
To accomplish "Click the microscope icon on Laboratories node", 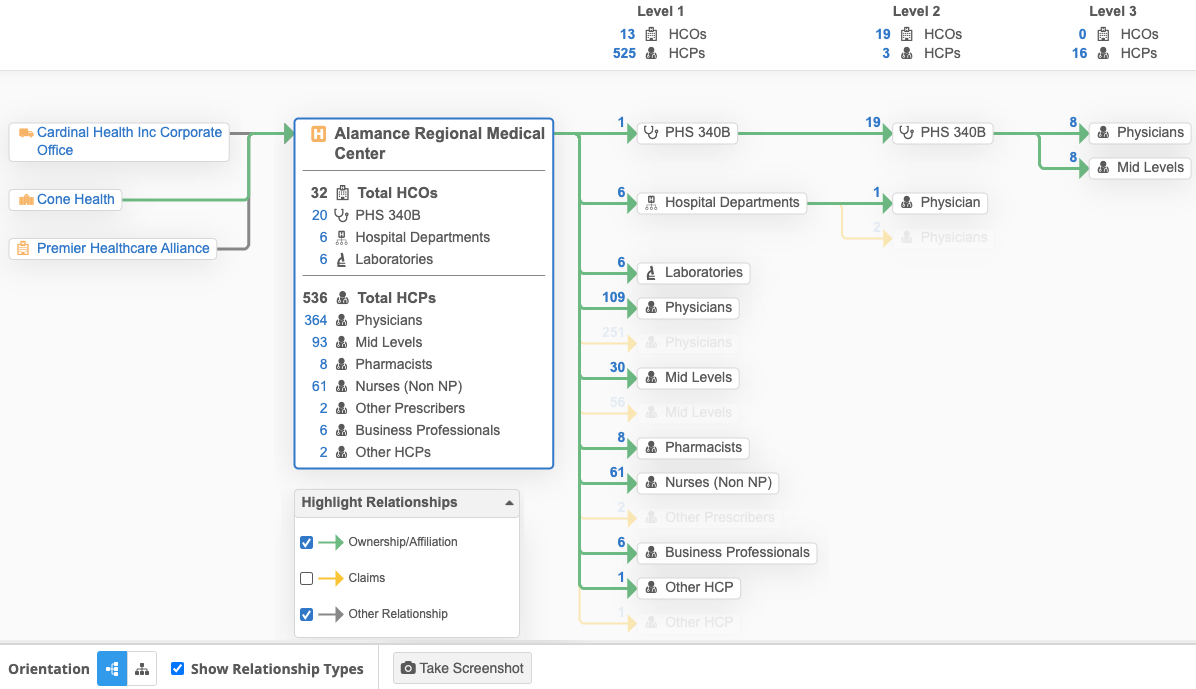I will (x=651, y=273).
